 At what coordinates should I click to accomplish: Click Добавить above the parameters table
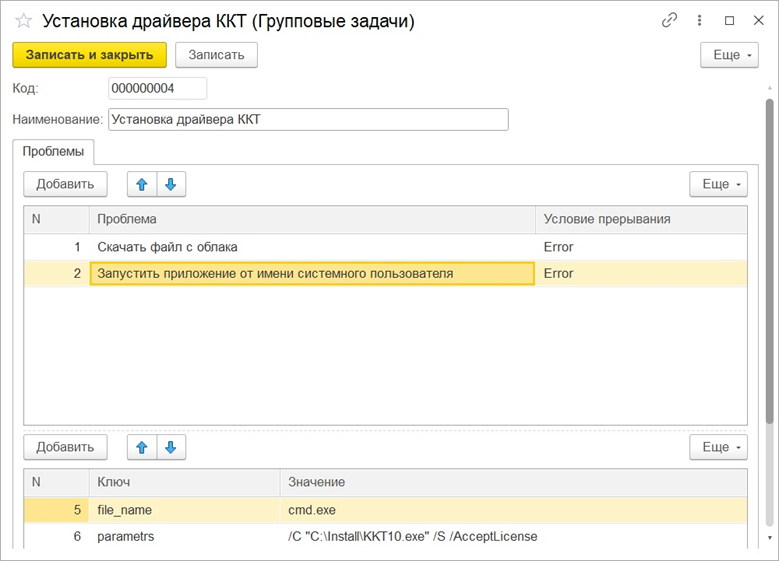tap(65, 447)
